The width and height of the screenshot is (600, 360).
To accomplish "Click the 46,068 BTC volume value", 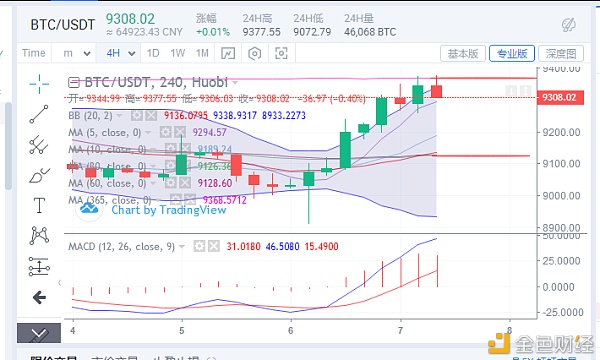I will pos(370,32).
